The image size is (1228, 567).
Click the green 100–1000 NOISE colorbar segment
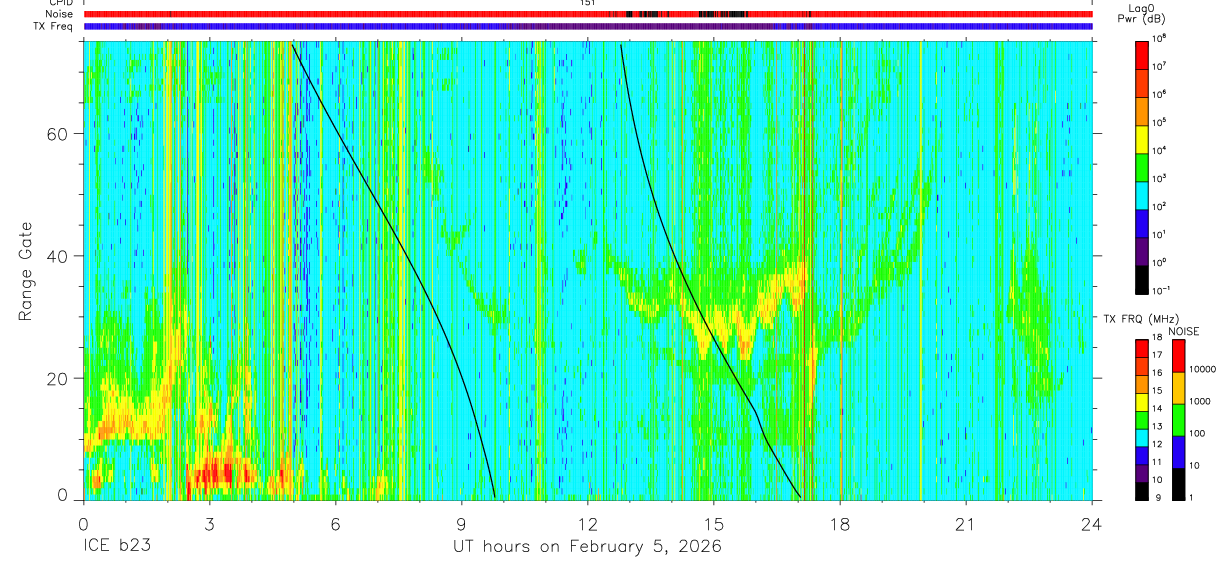point(1179,420)
